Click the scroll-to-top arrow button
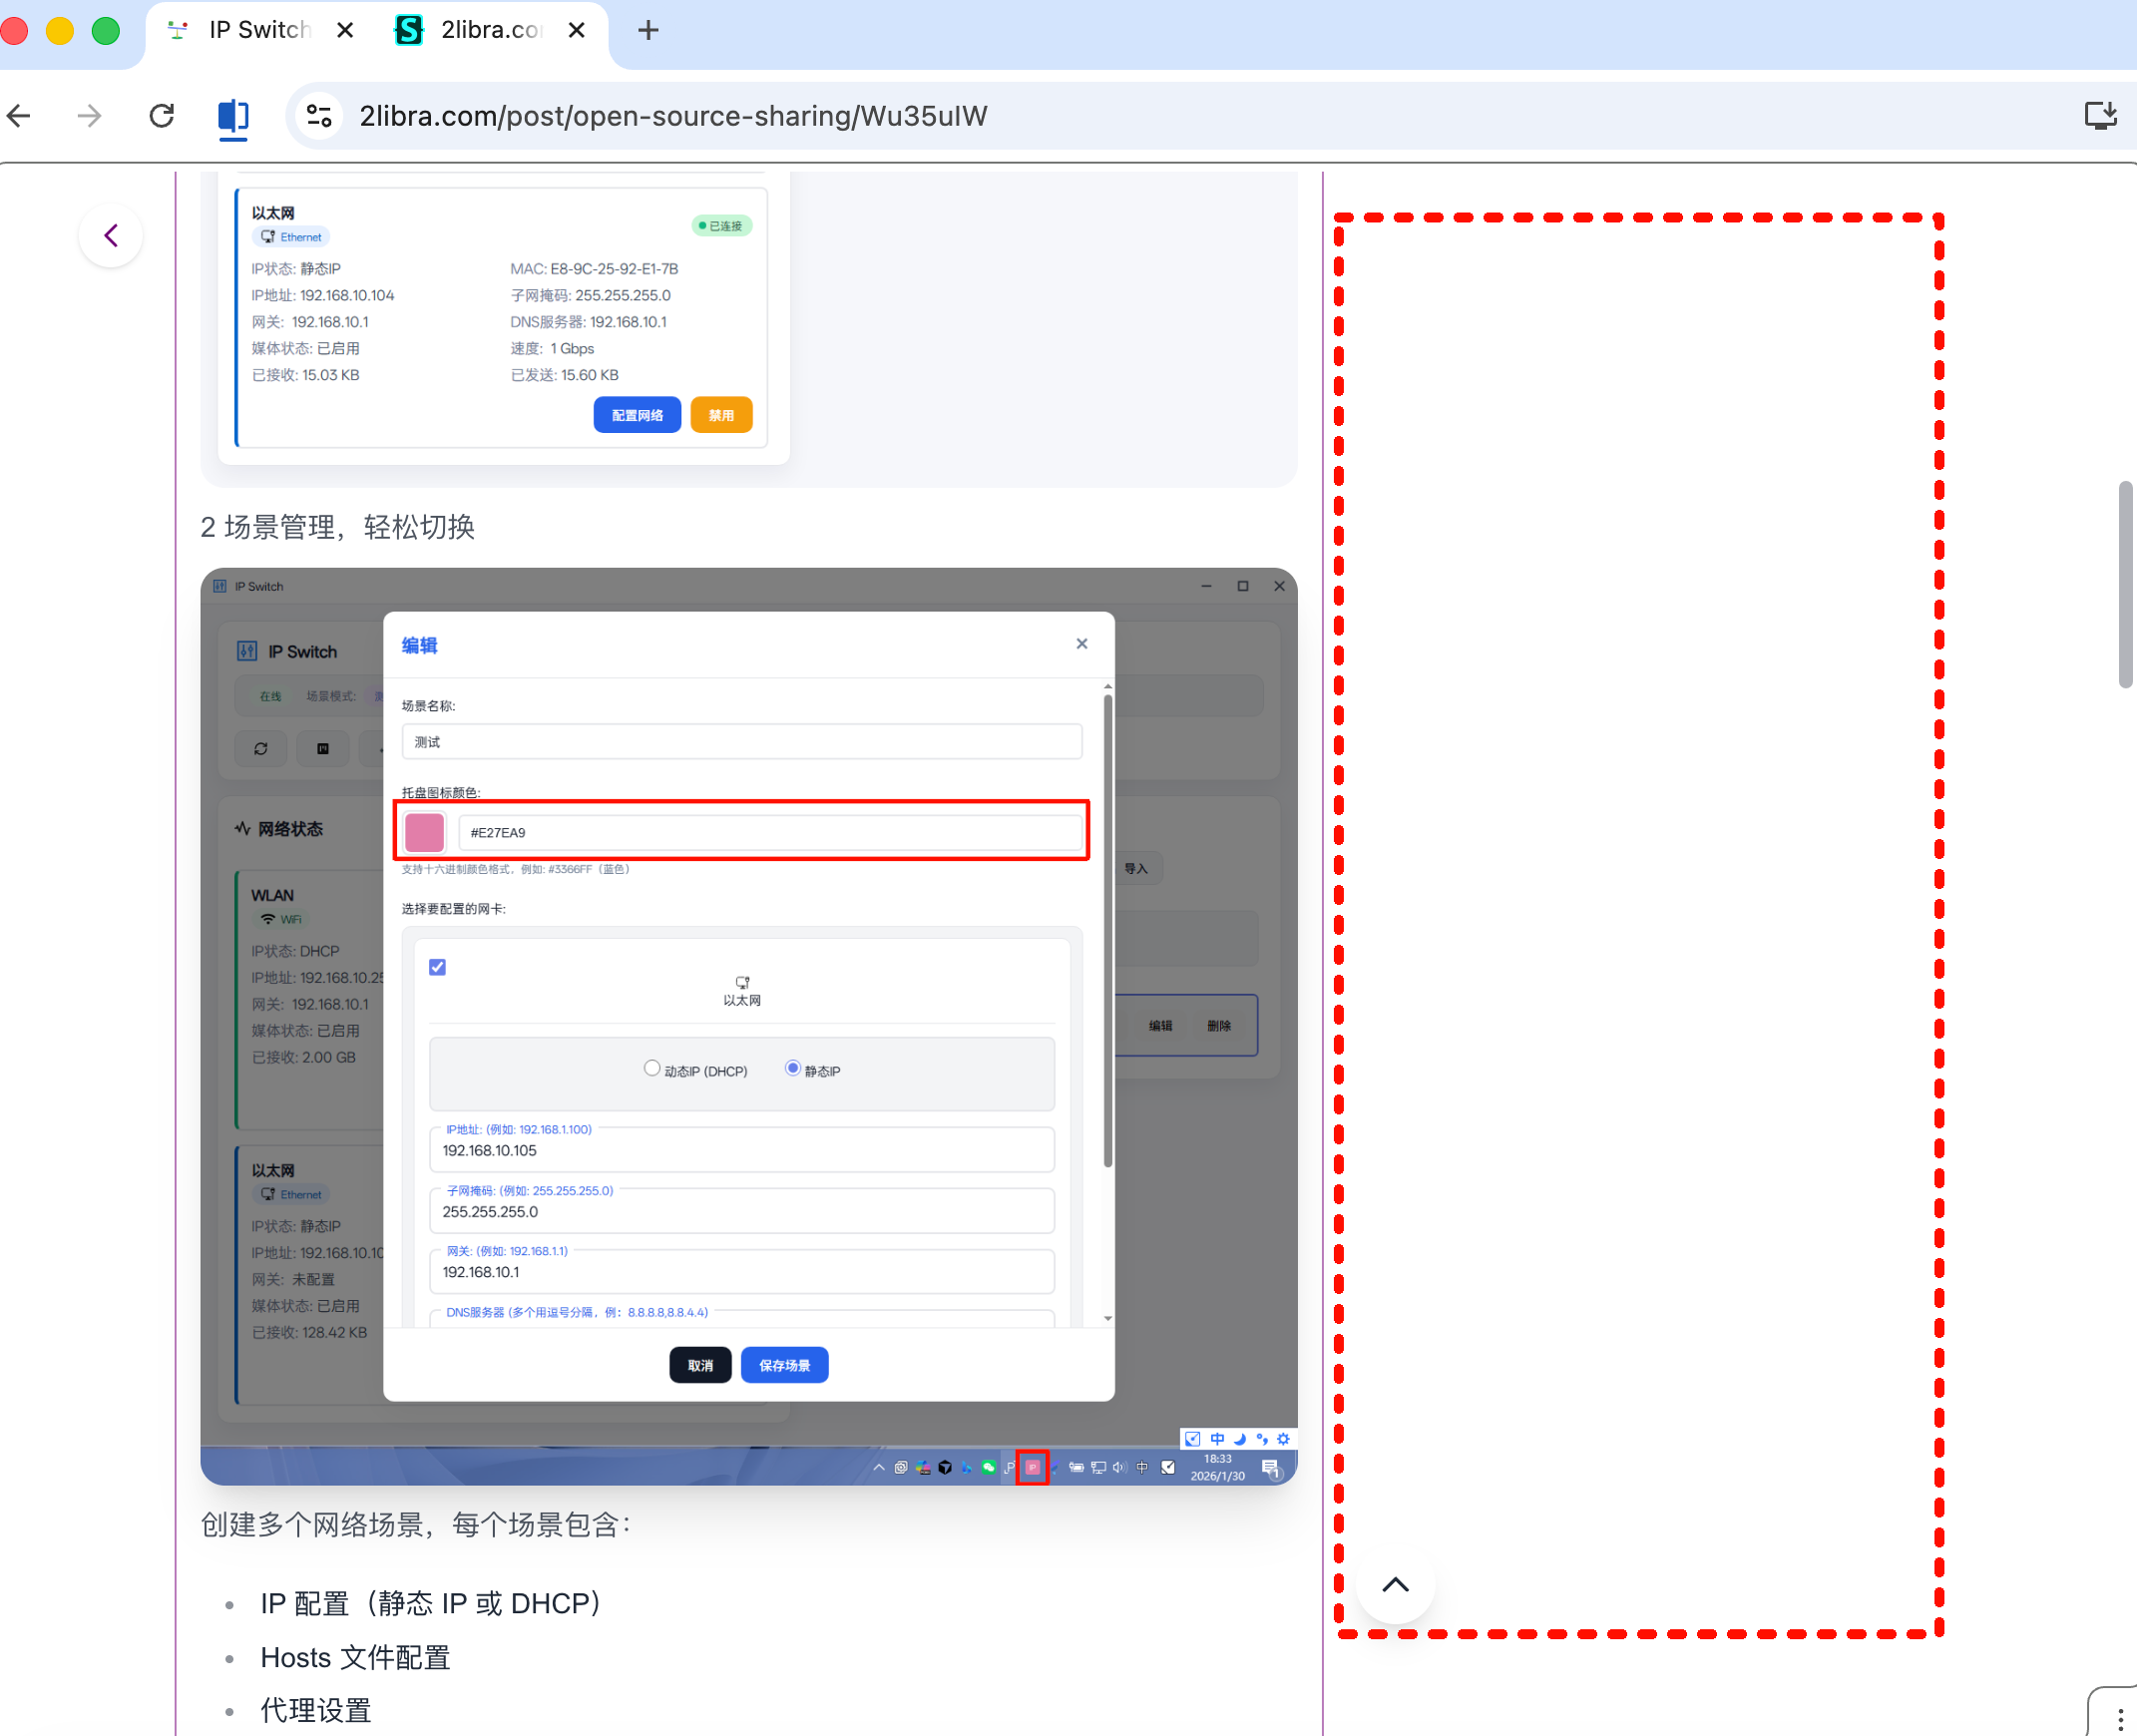Screen dimensions: 2137x1736 tap(1395, 1585)
